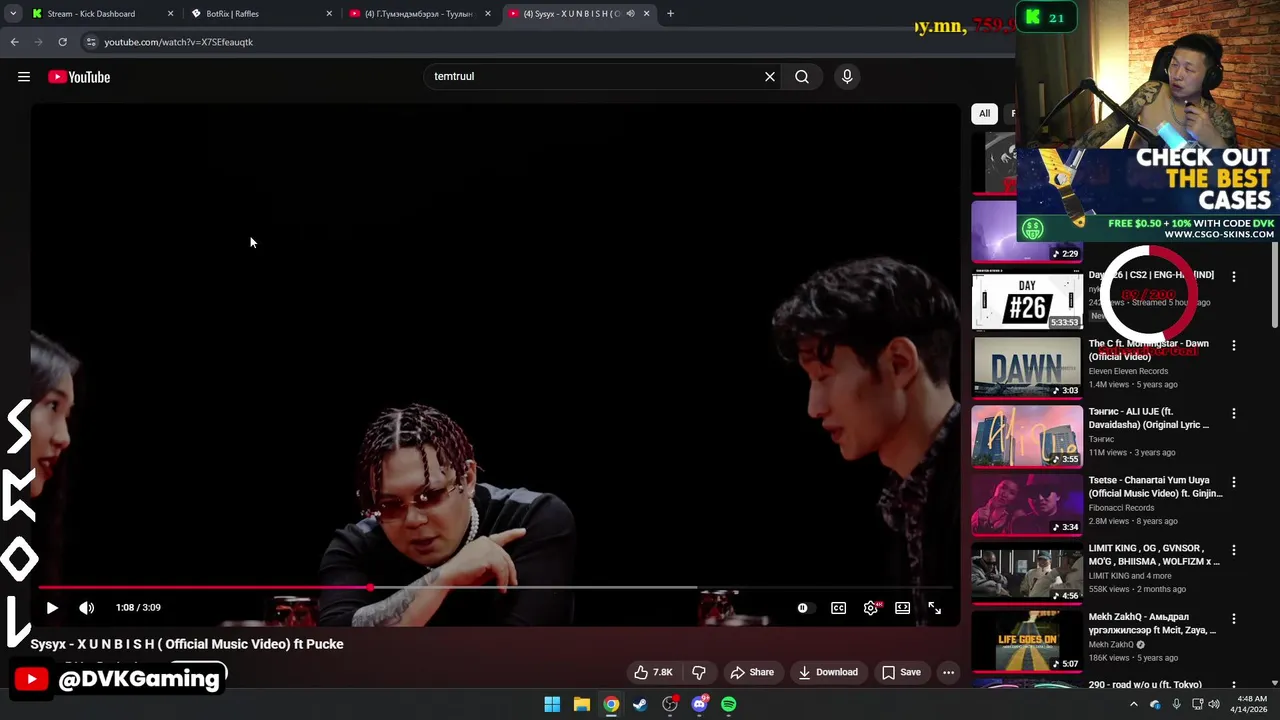The height and width of the screenshot is (720, 1280).
Task: Open the ALI UJE video thumbnail
Action: point(1027,435)
